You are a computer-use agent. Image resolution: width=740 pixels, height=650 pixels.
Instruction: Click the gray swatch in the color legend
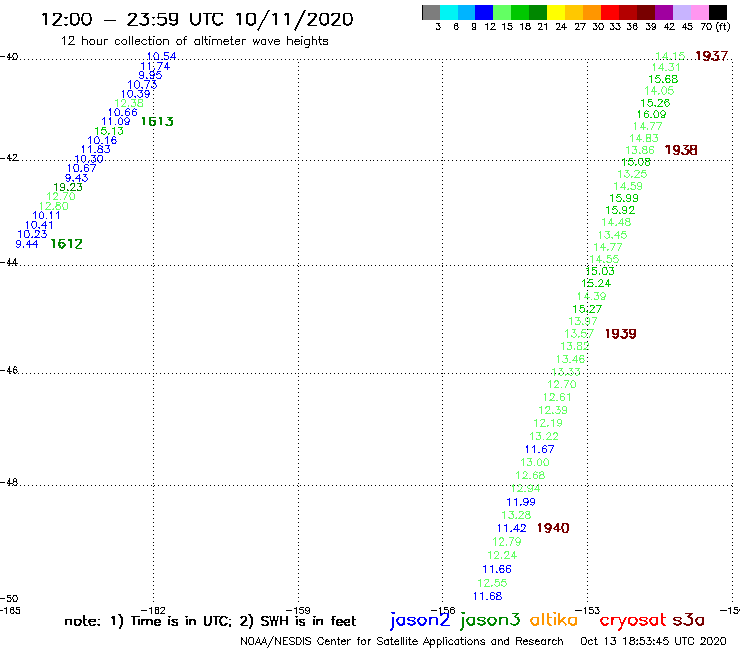431,12
